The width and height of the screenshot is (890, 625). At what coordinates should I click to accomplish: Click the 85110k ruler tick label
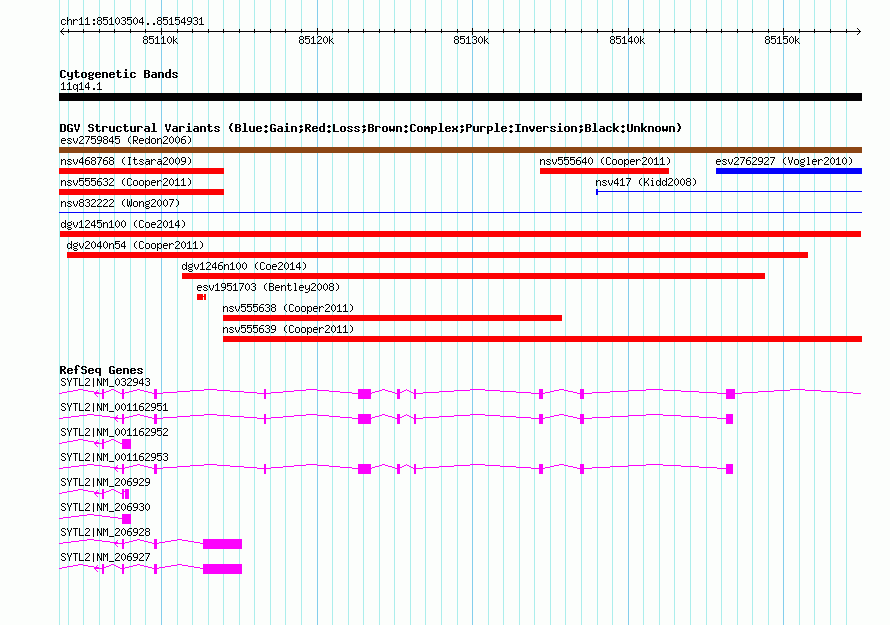coord(160,40)
